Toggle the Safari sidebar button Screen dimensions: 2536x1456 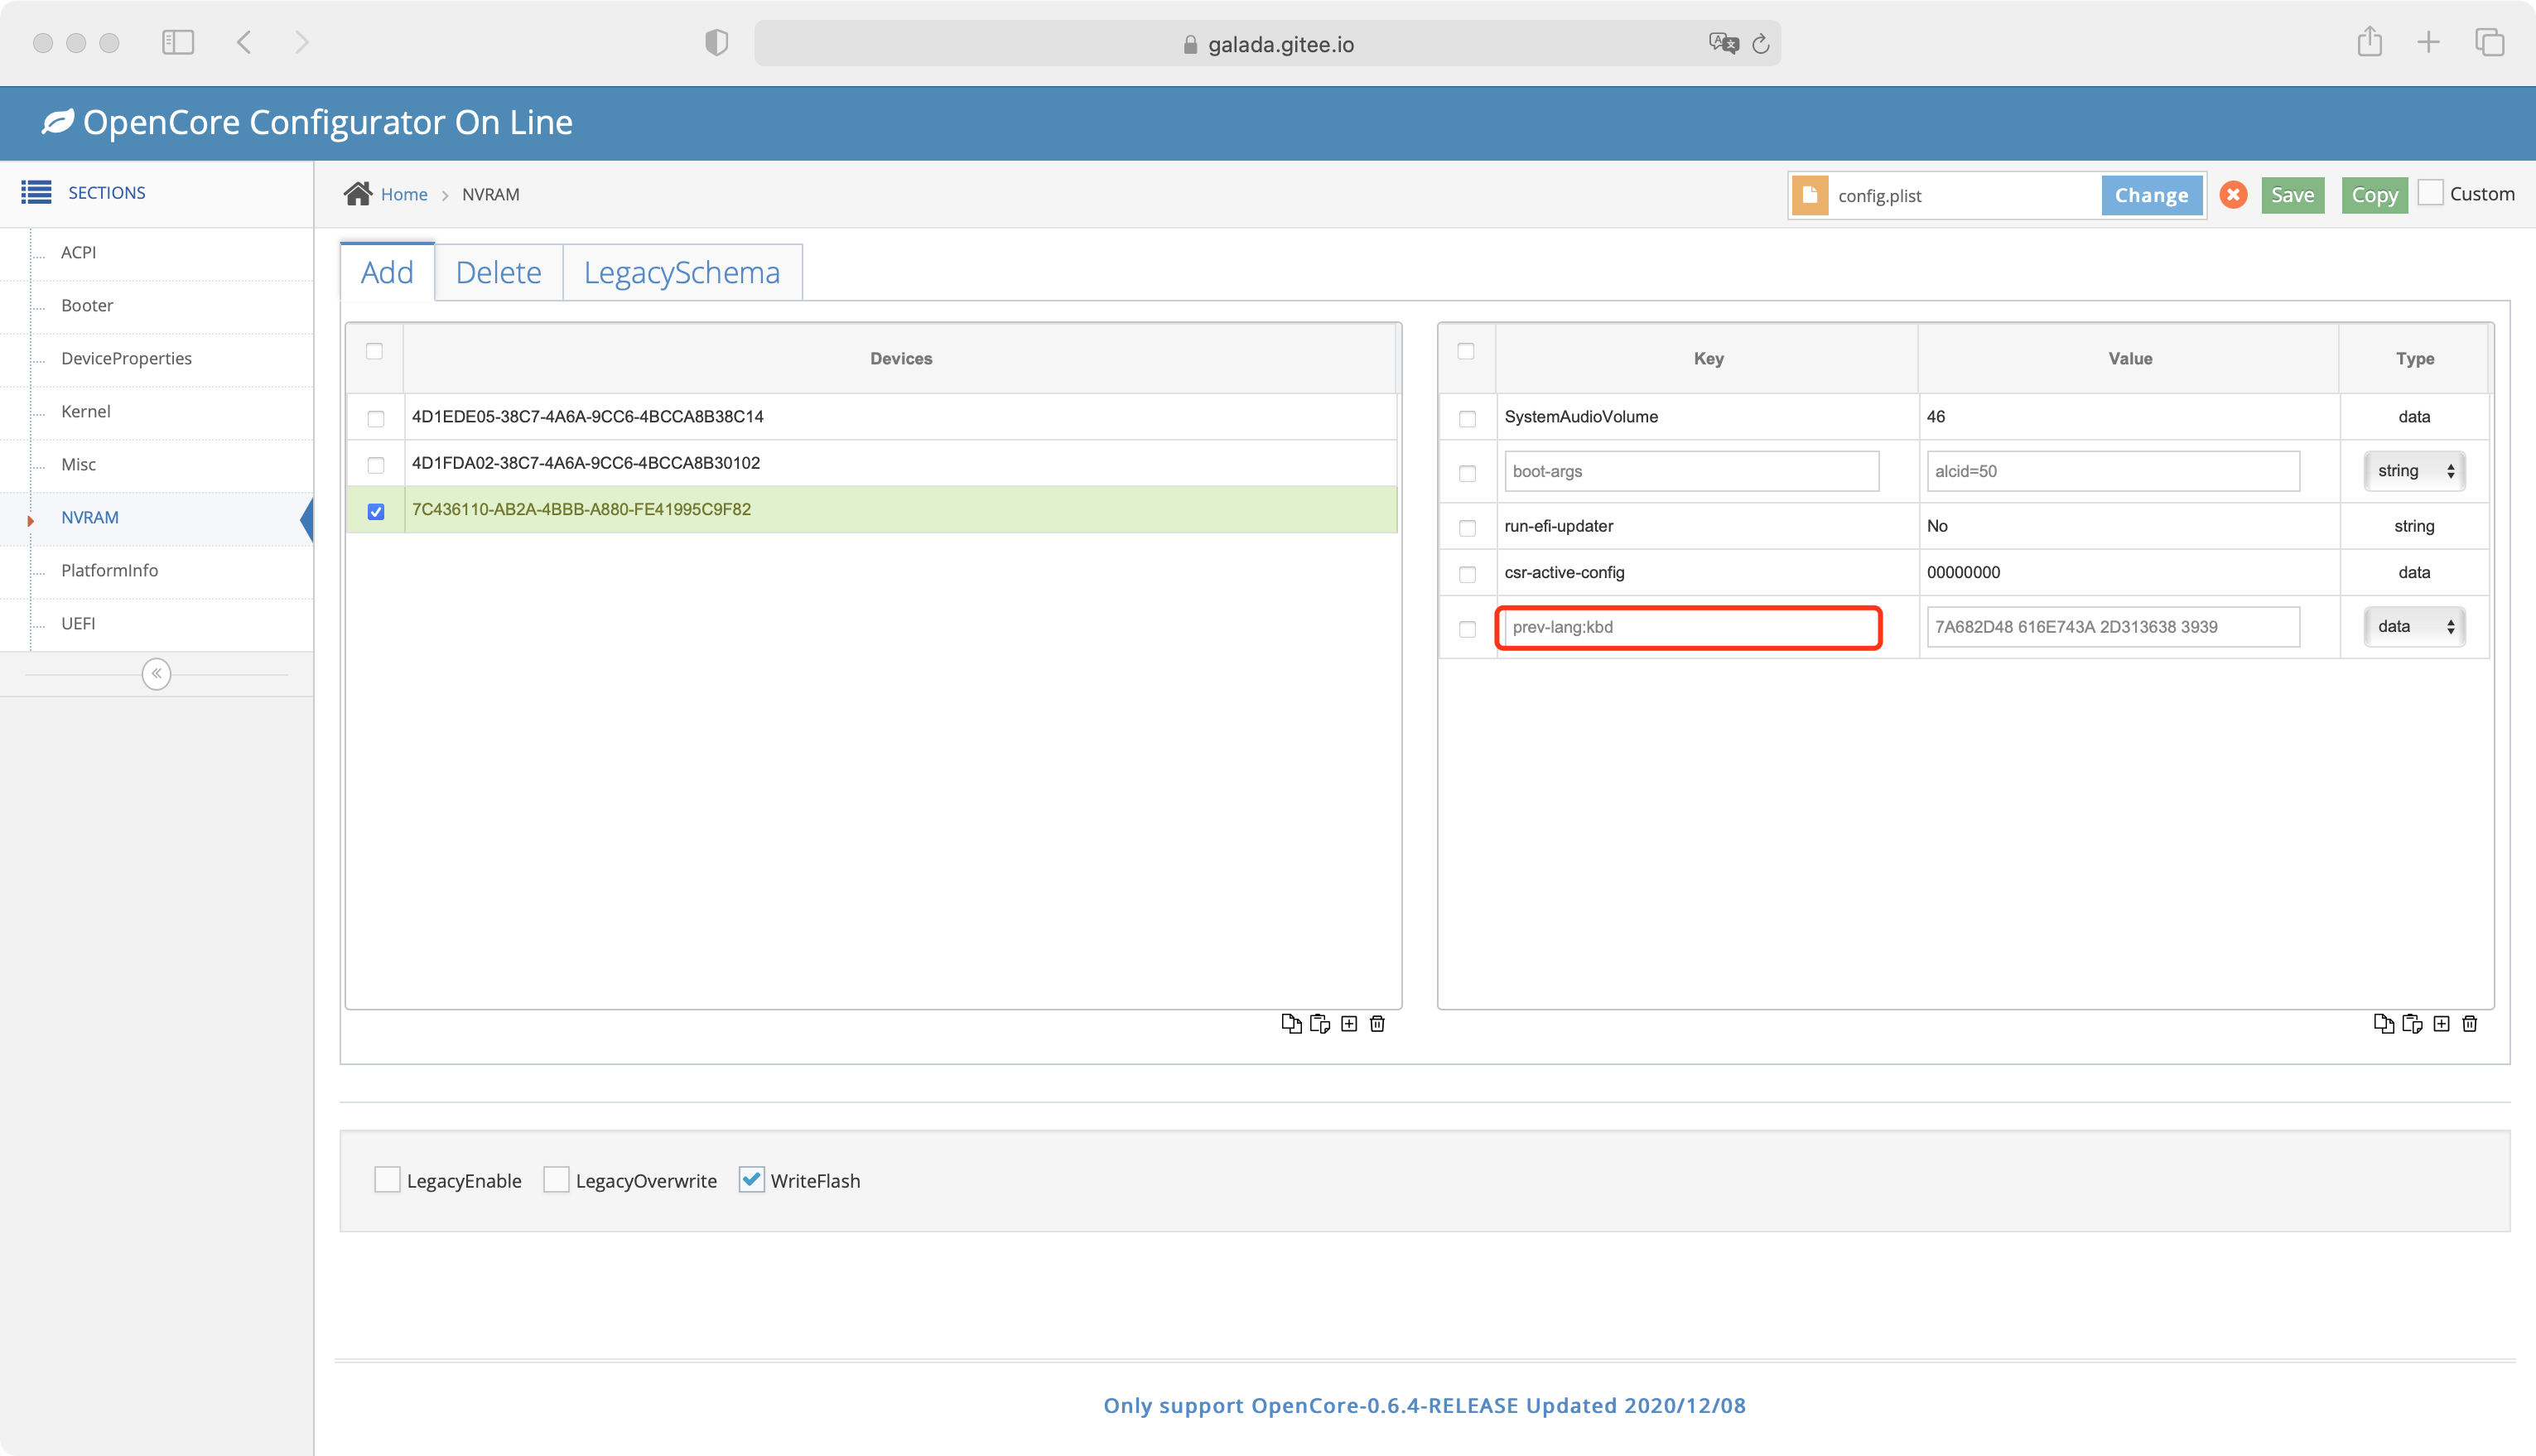178,42
